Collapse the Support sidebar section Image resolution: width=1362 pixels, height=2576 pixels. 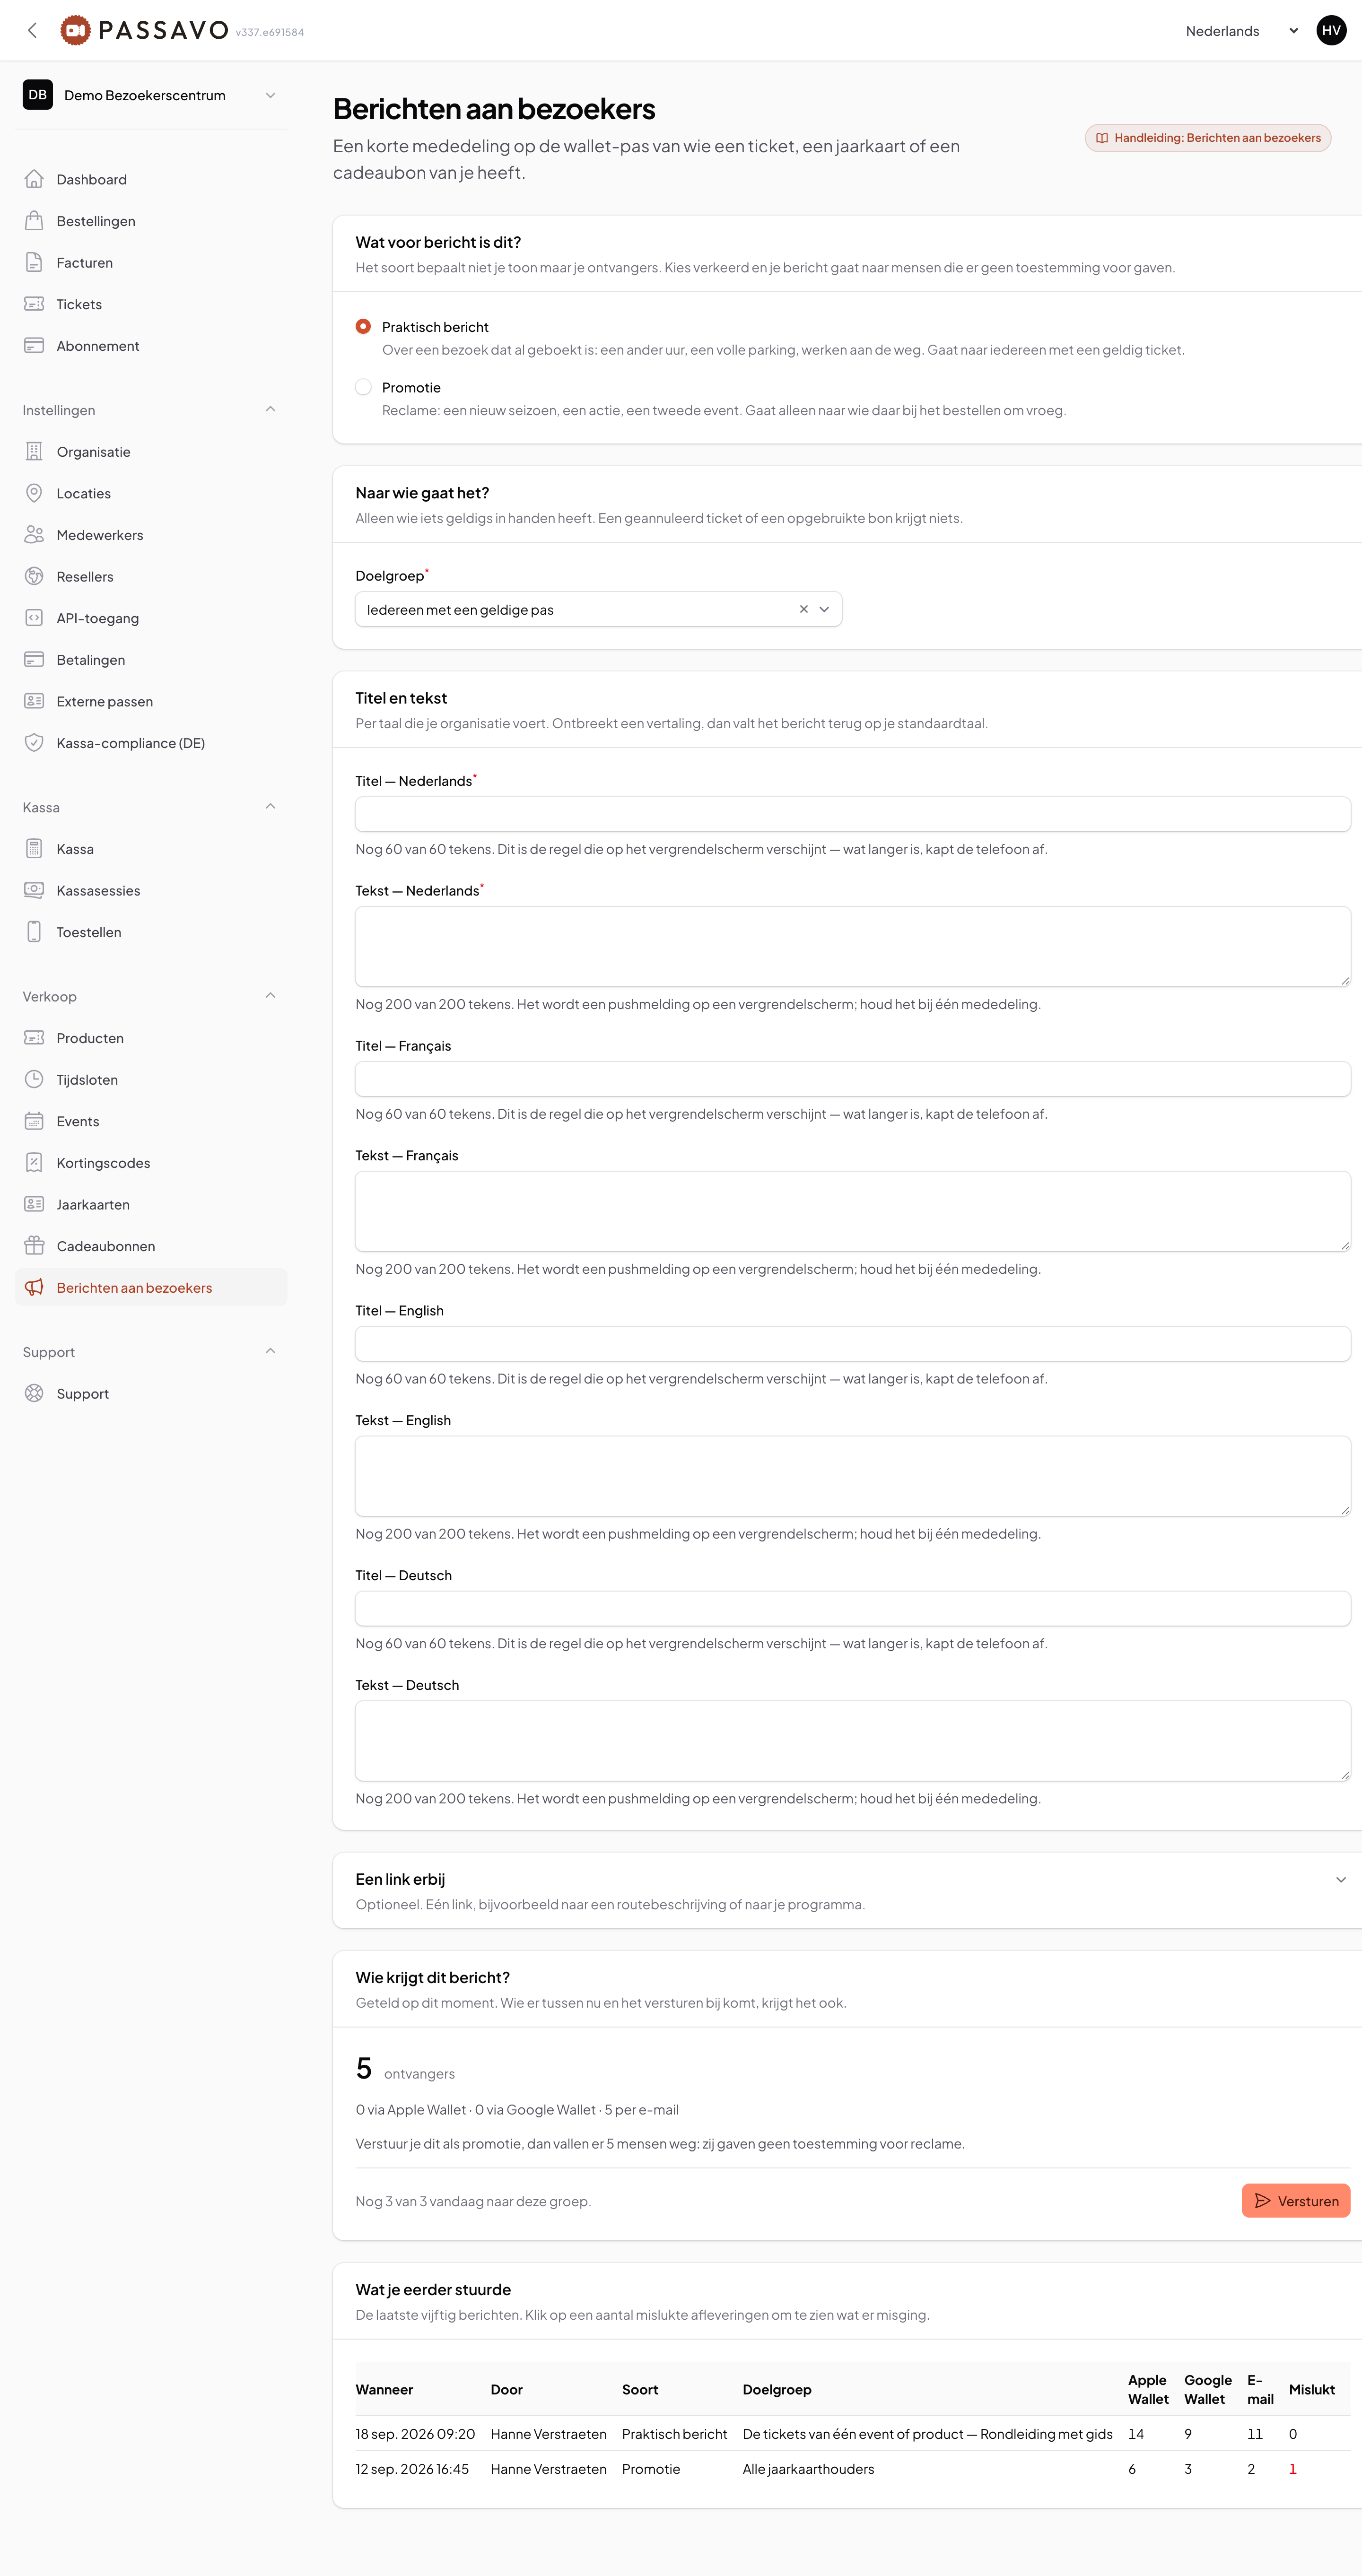pyautogui.click(x=270, y=1352)
